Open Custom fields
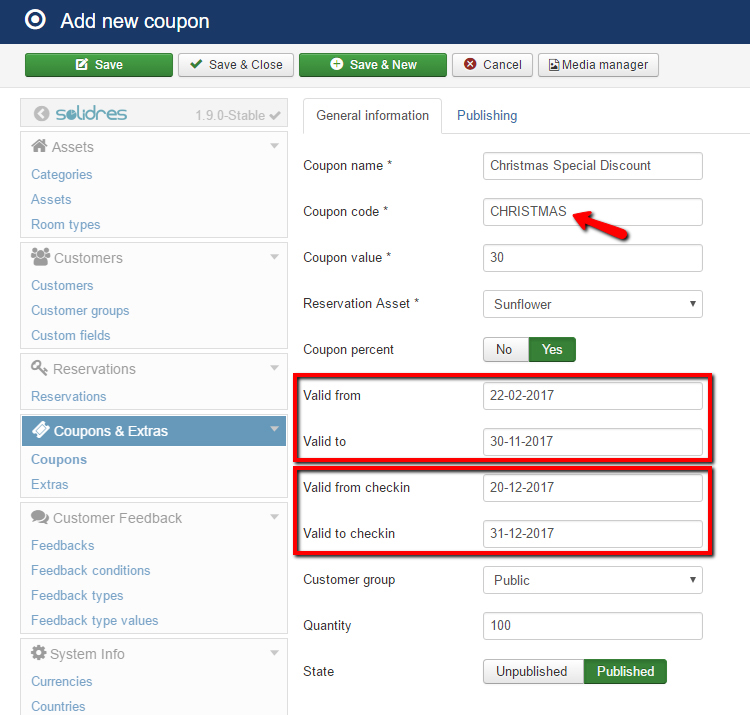This screenshot has width=750, height=715. coord(71,335)
